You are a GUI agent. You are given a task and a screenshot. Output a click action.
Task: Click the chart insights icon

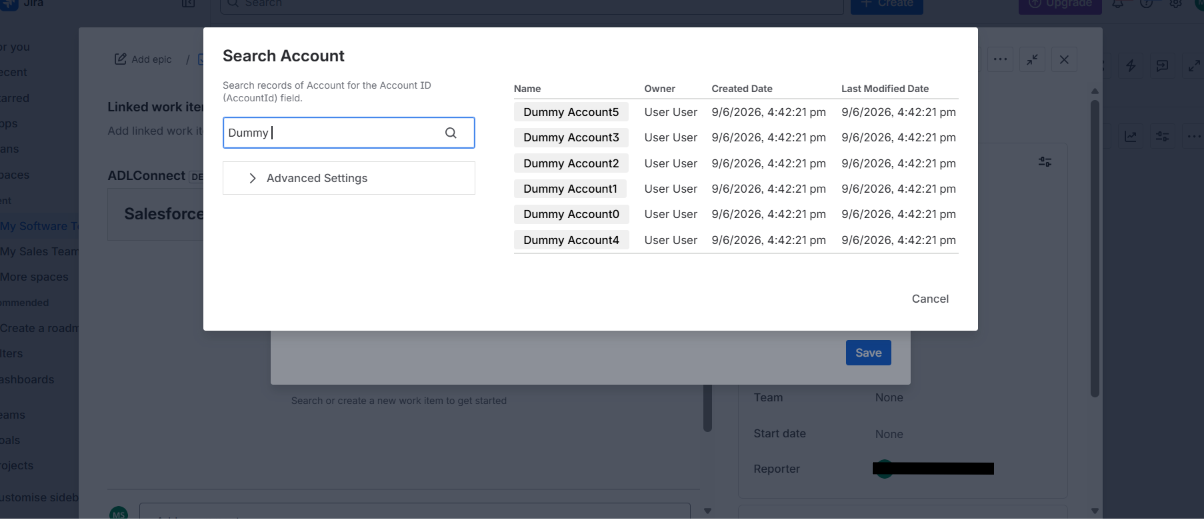tap(1130, 136)
